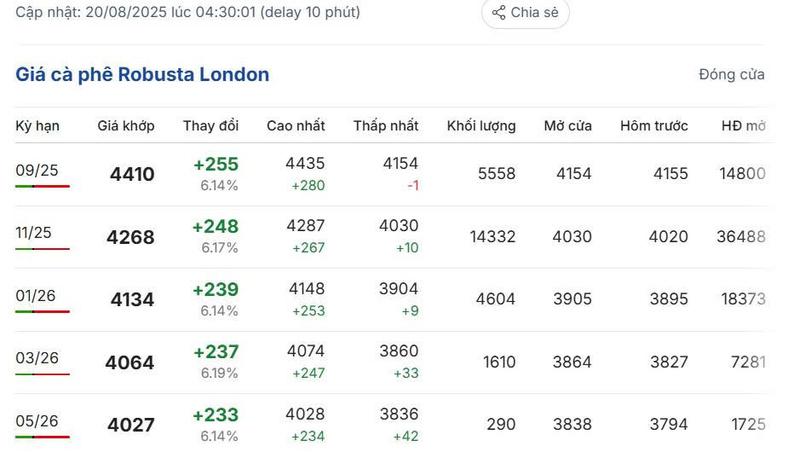This screenshot has width=800, height=452.
Task: Sort by the Kỳ hạn column header
Action: pyautogui.click(x=38, y=126)
